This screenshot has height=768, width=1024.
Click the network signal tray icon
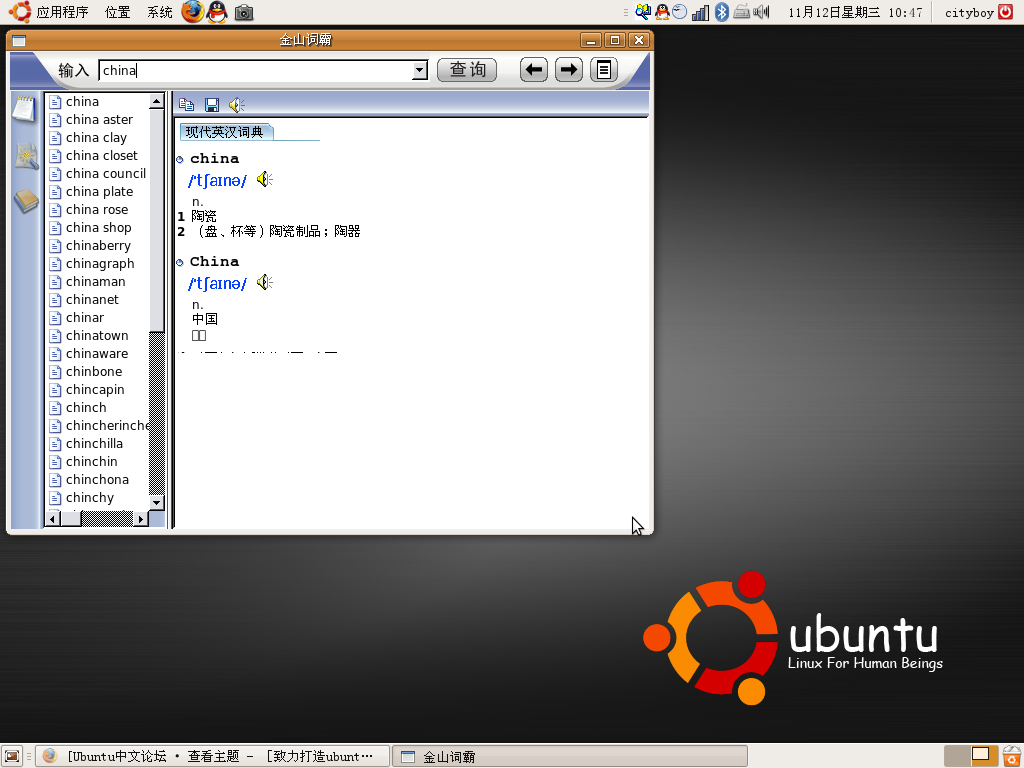click(x=700, y=12)
